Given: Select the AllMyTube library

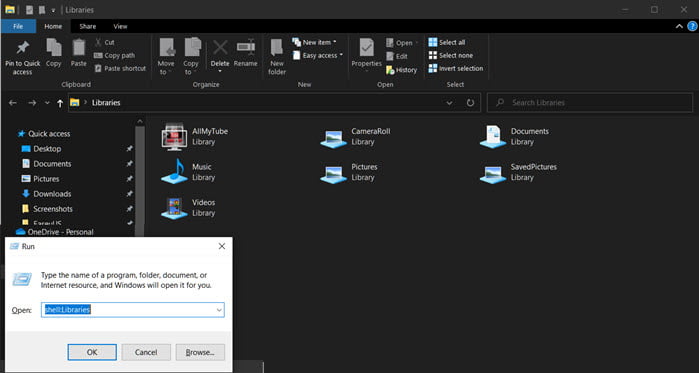Looking at the screenshot, I should coord(195,136).
